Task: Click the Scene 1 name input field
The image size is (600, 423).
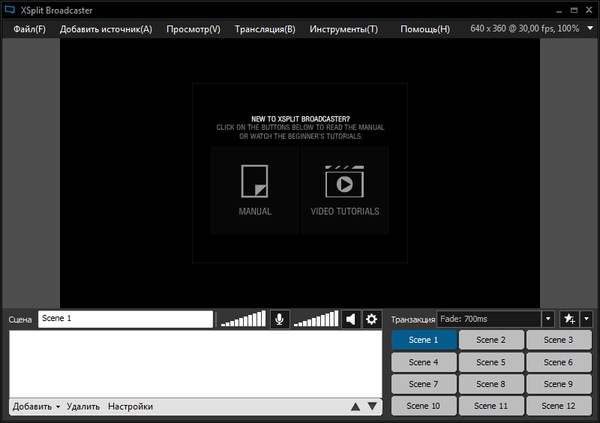Action: tap(125, 319)
